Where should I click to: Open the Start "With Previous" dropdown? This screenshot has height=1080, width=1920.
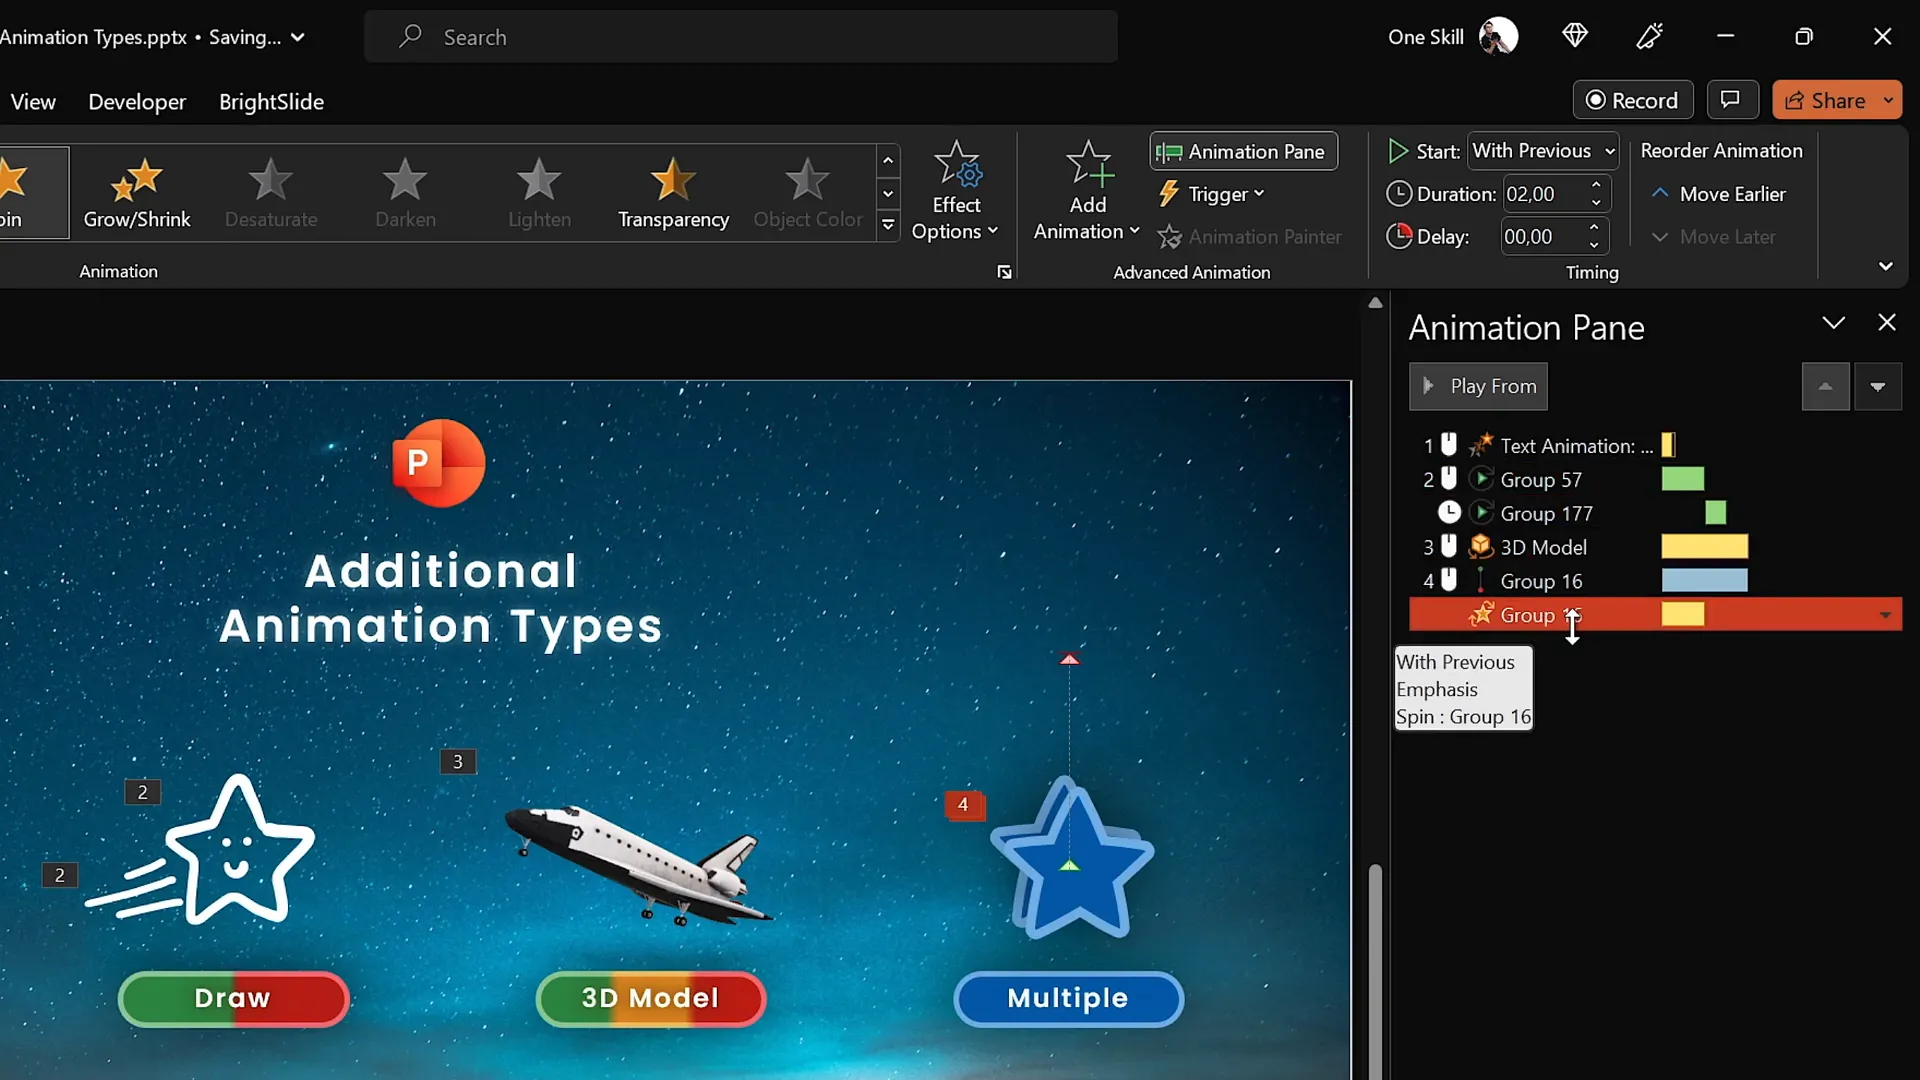[1543, 150]
